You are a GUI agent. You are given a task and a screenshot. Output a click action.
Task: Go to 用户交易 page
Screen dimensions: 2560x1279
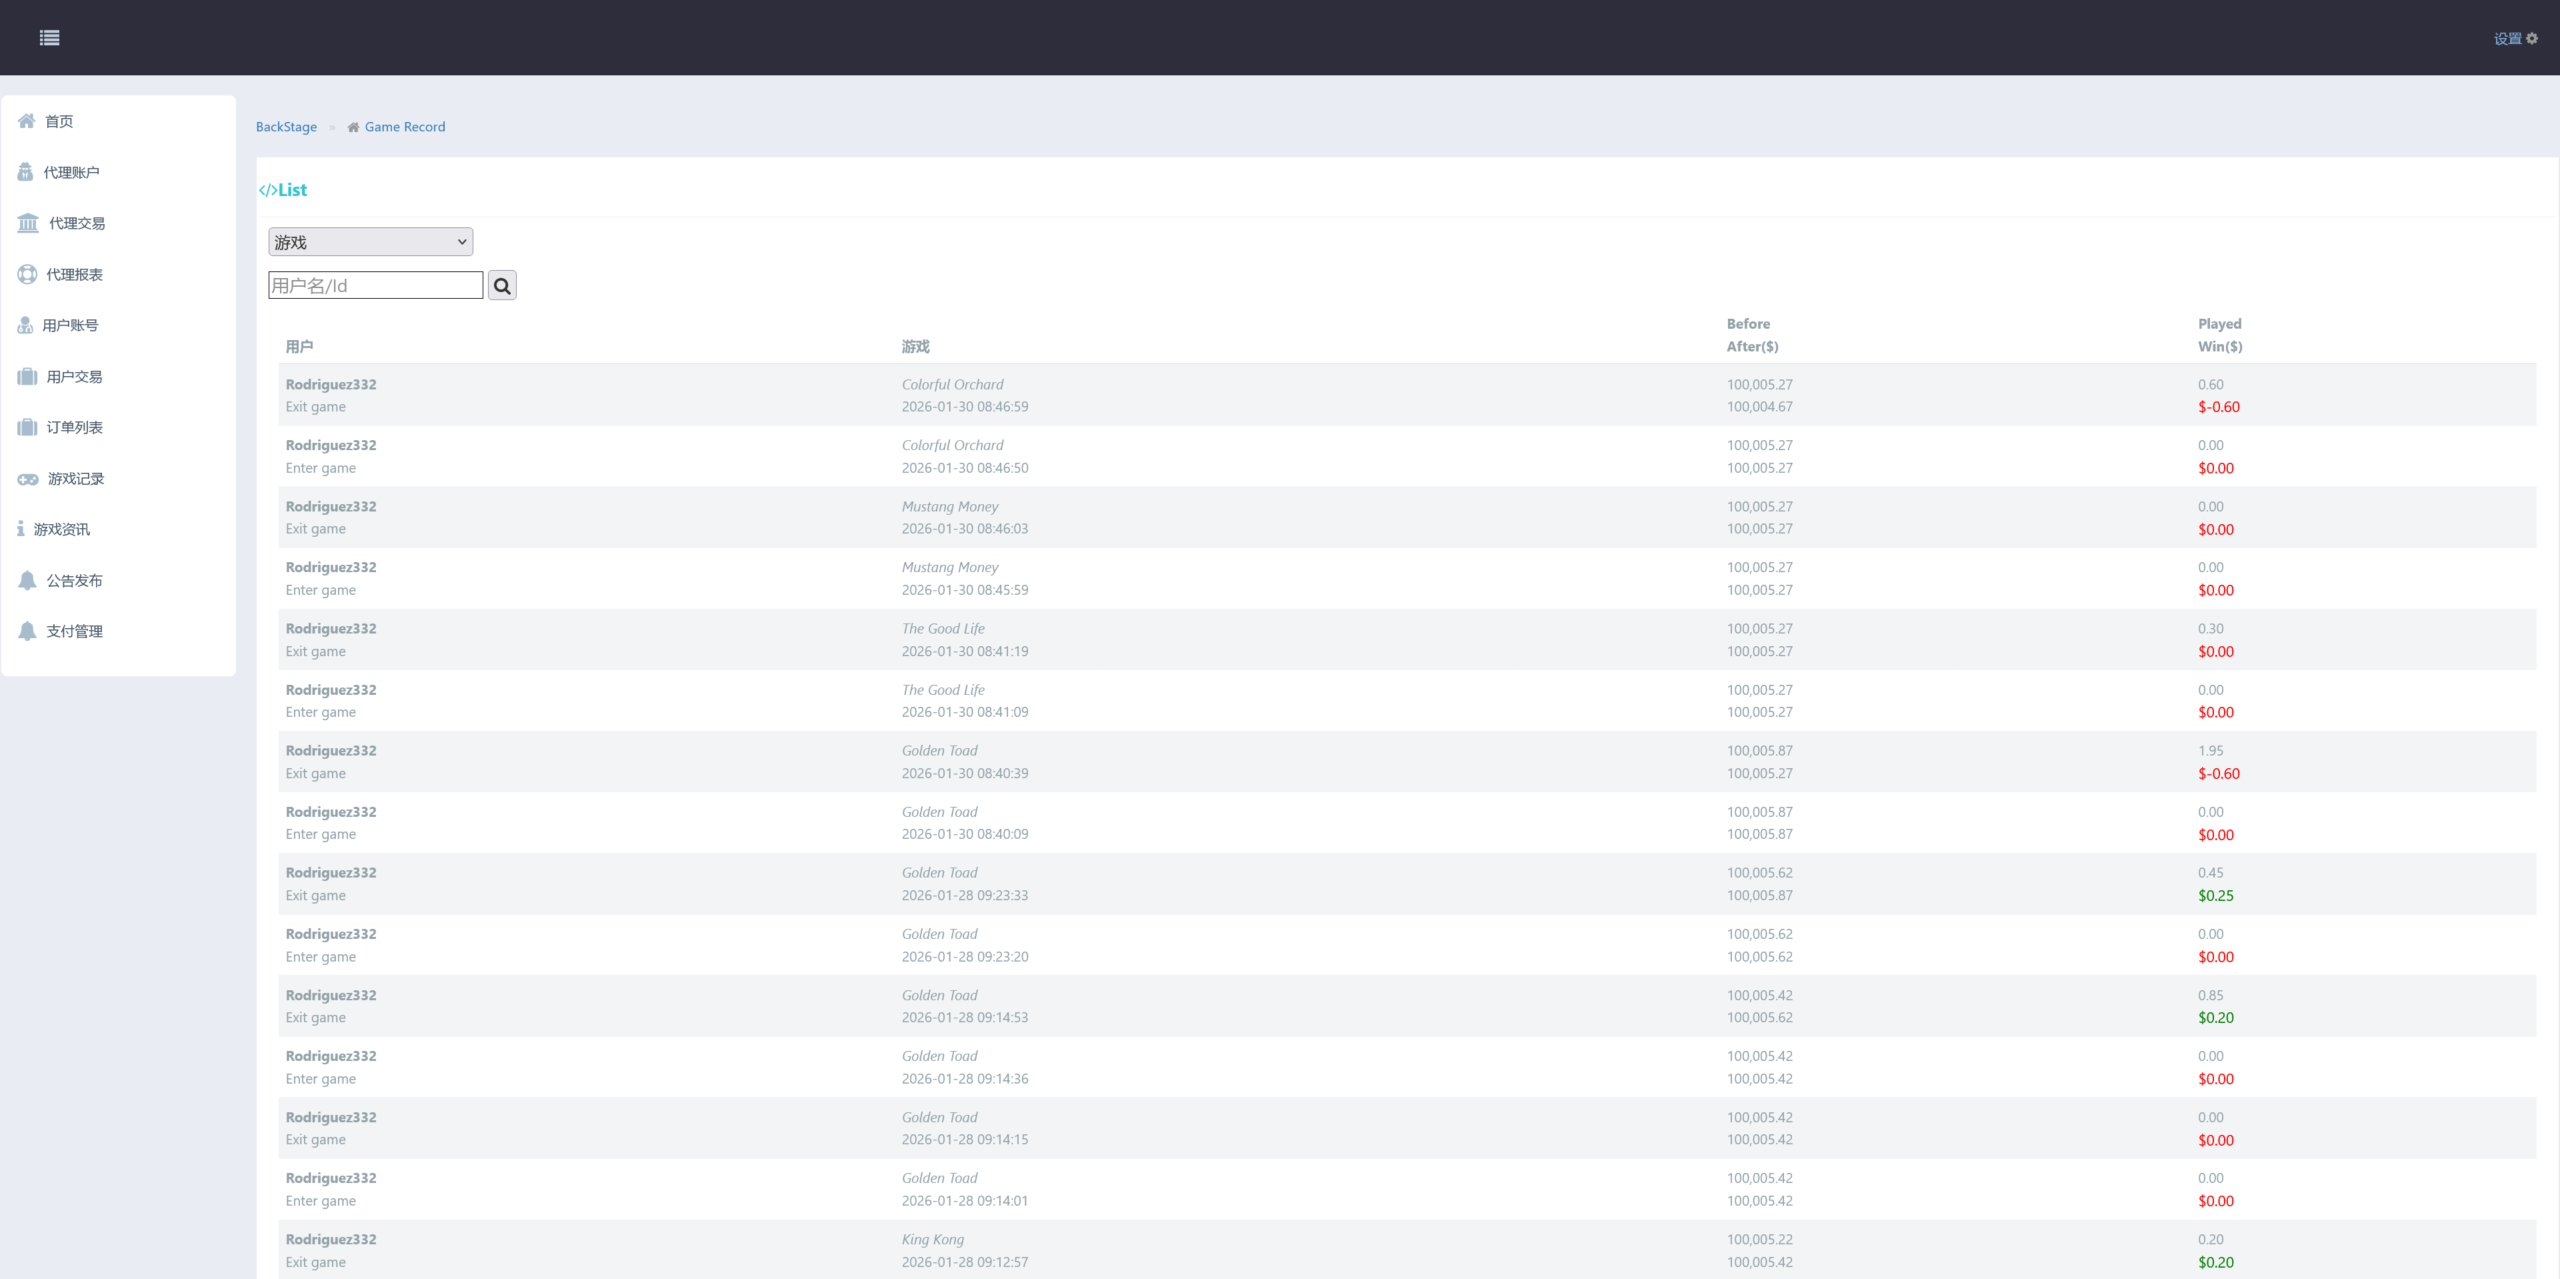(74, 377)
